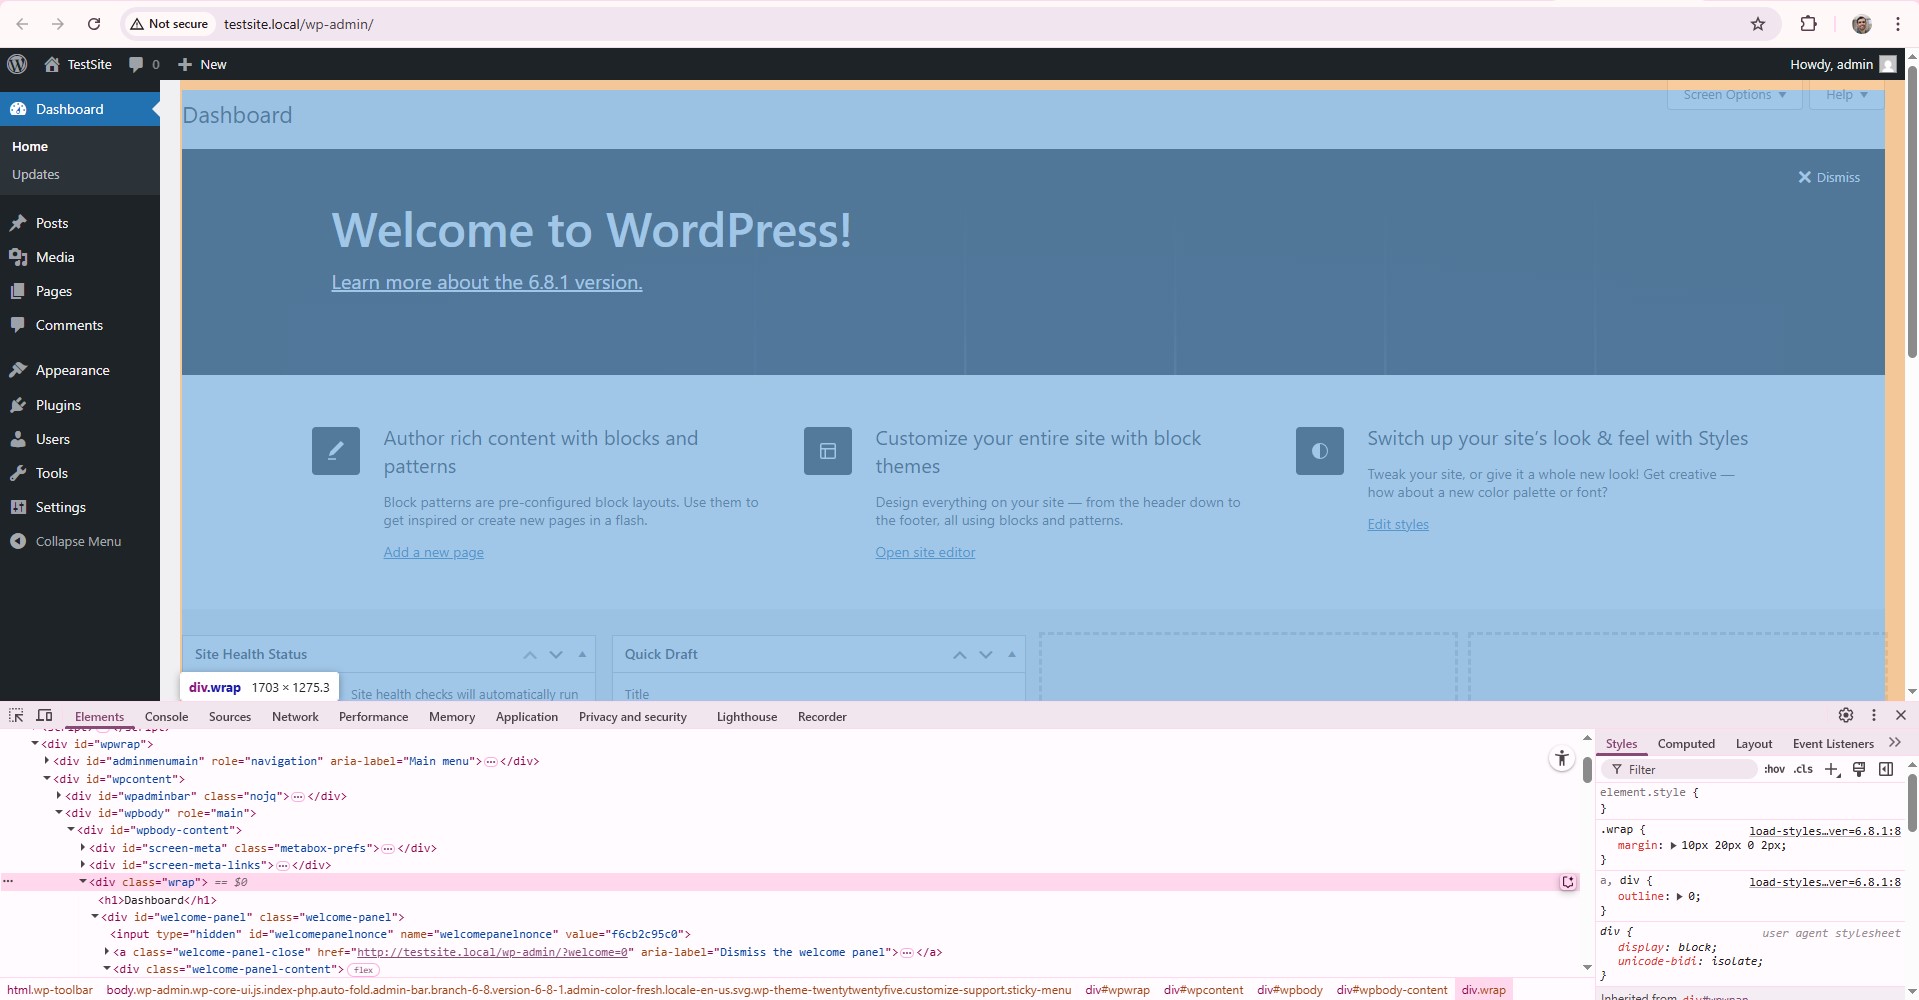The height and width of the screenshot is (1000, 1919).
Task: Toggle the computed styles sidebar icon
Action: point(1886,769)
